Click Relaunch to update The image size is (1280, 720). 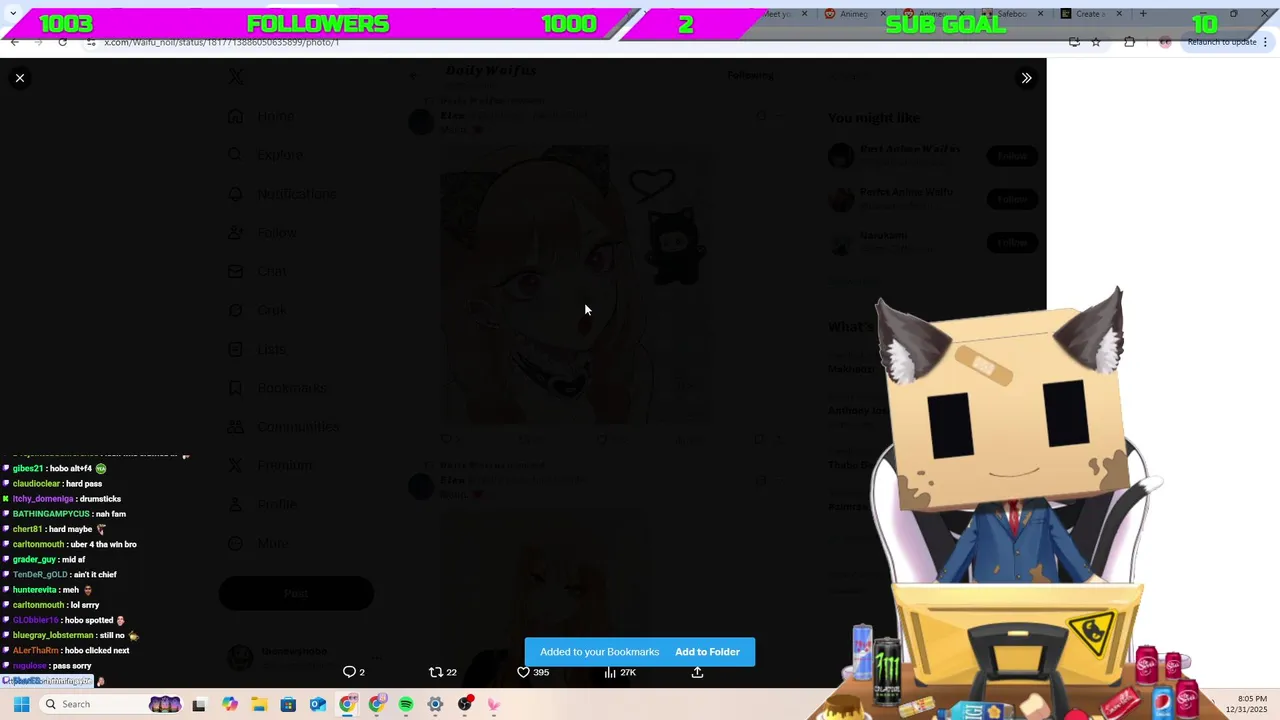(x=1221, y=42)
